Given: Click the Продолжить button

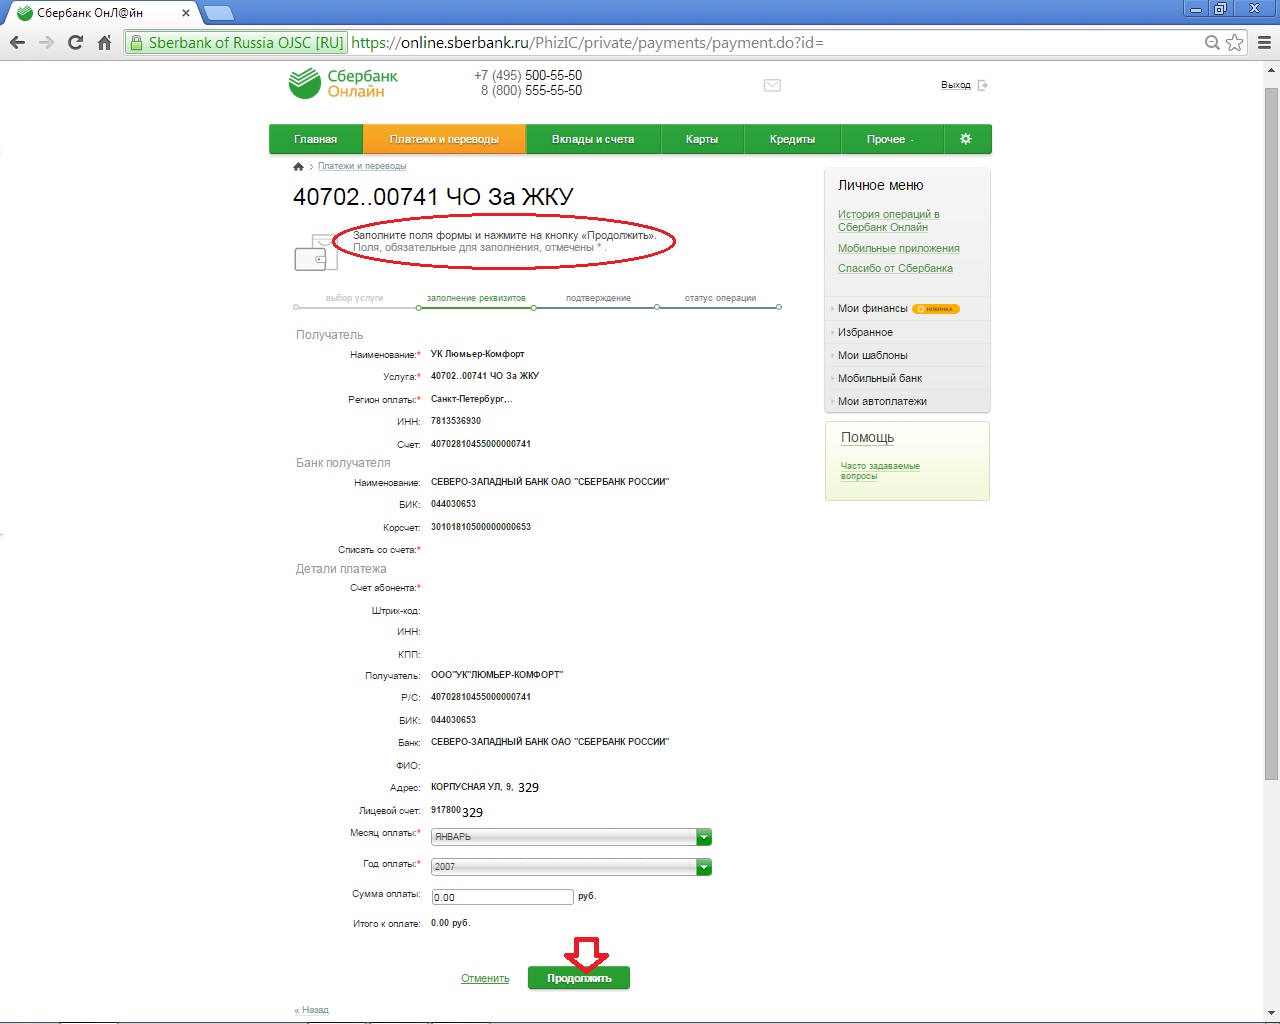Looking at the screenshot, I should click(x=579, y=978).
